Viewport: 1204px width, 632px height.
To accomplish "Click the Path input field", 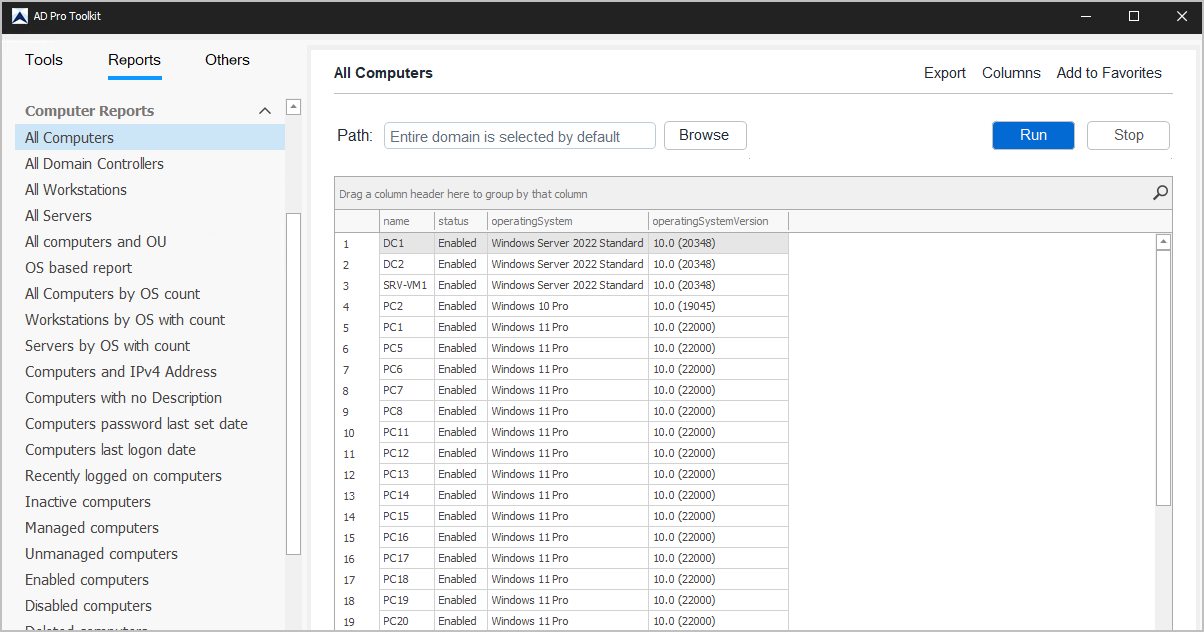I will pos(519,136).
